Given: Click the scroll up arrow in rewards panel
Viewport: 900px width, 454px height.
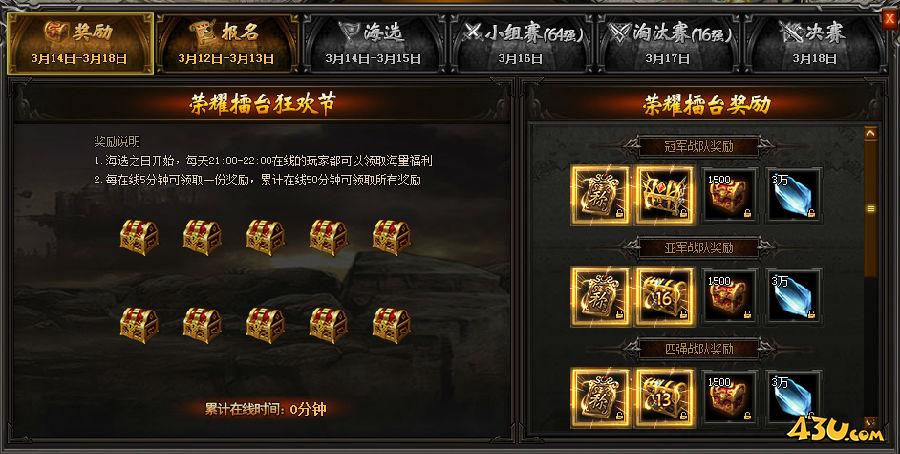Looking at the screenshot, I should [x=871, y=134].
